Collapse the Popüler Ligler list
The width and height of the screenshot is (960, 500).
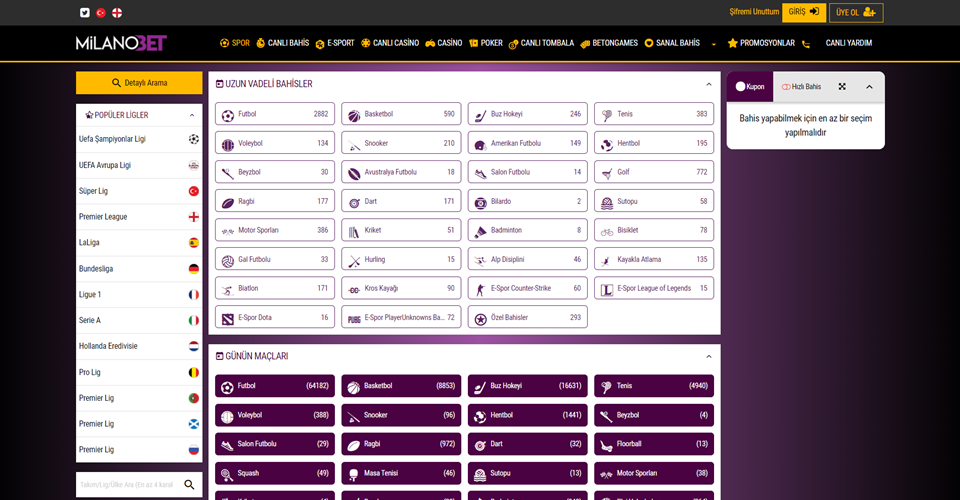pos(192,115)
